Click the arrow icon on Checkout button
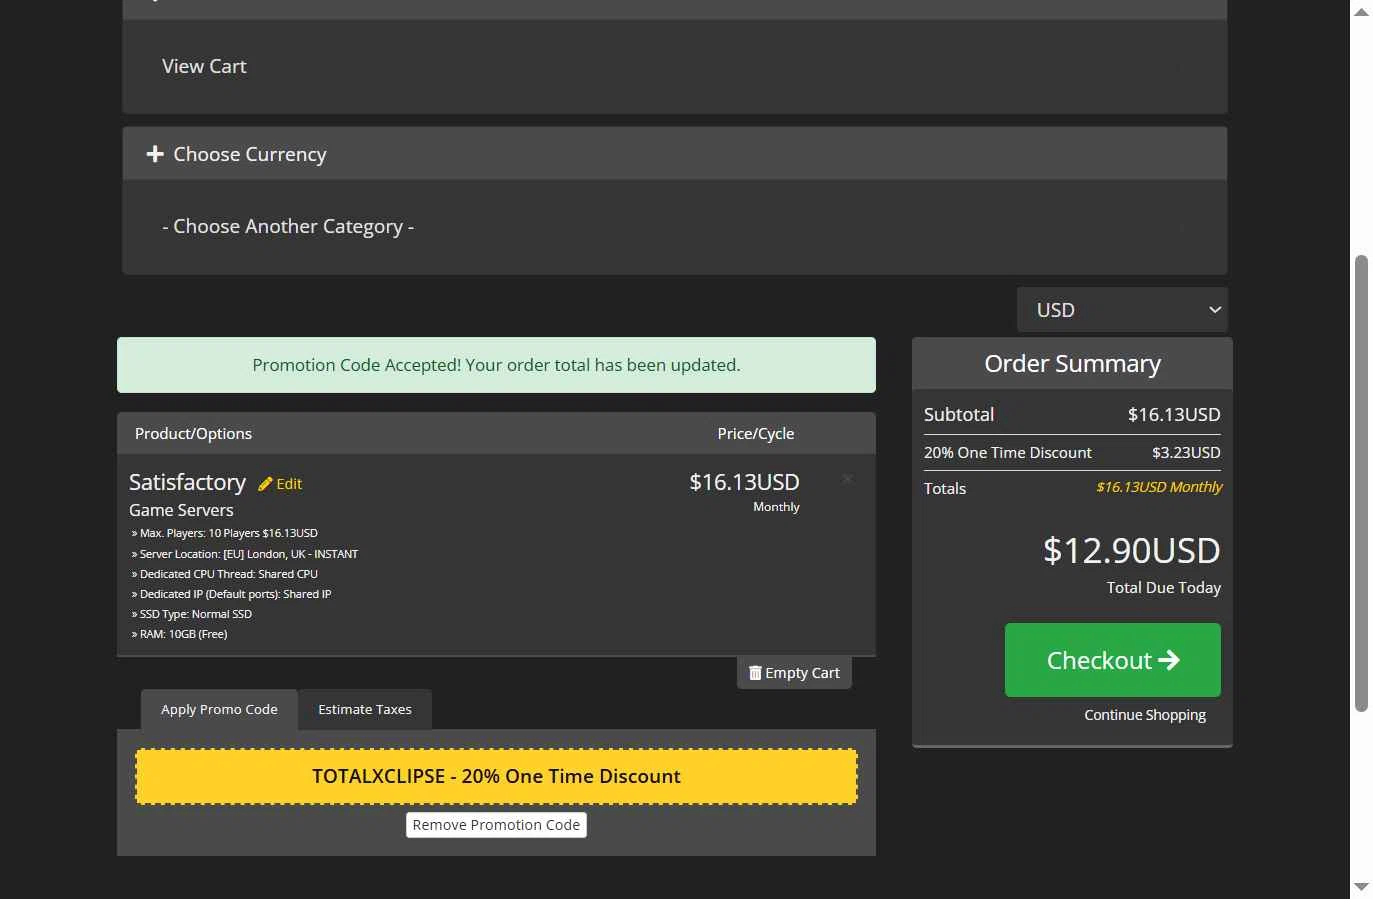 1169,660
